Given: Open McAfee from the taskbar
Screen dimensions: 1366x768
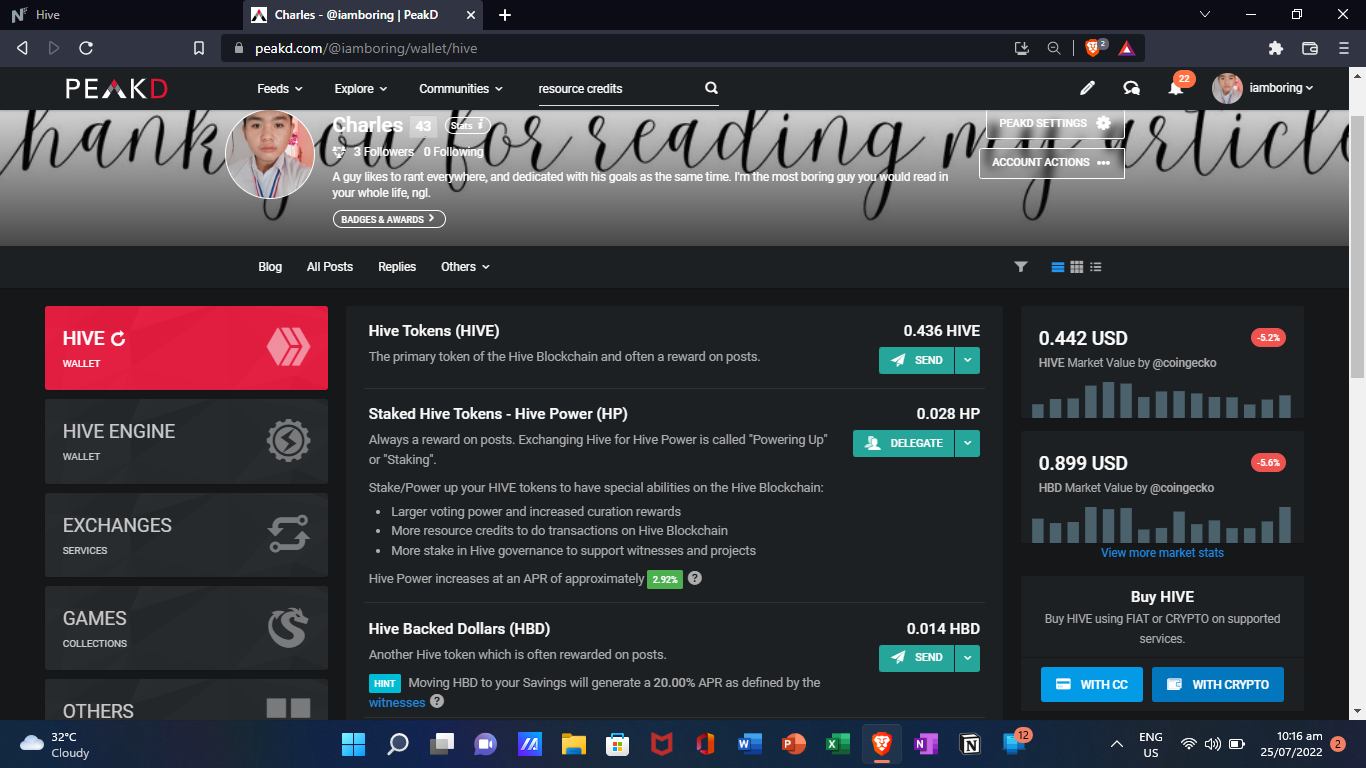Looking at the screenshot, I should (661, 744).
